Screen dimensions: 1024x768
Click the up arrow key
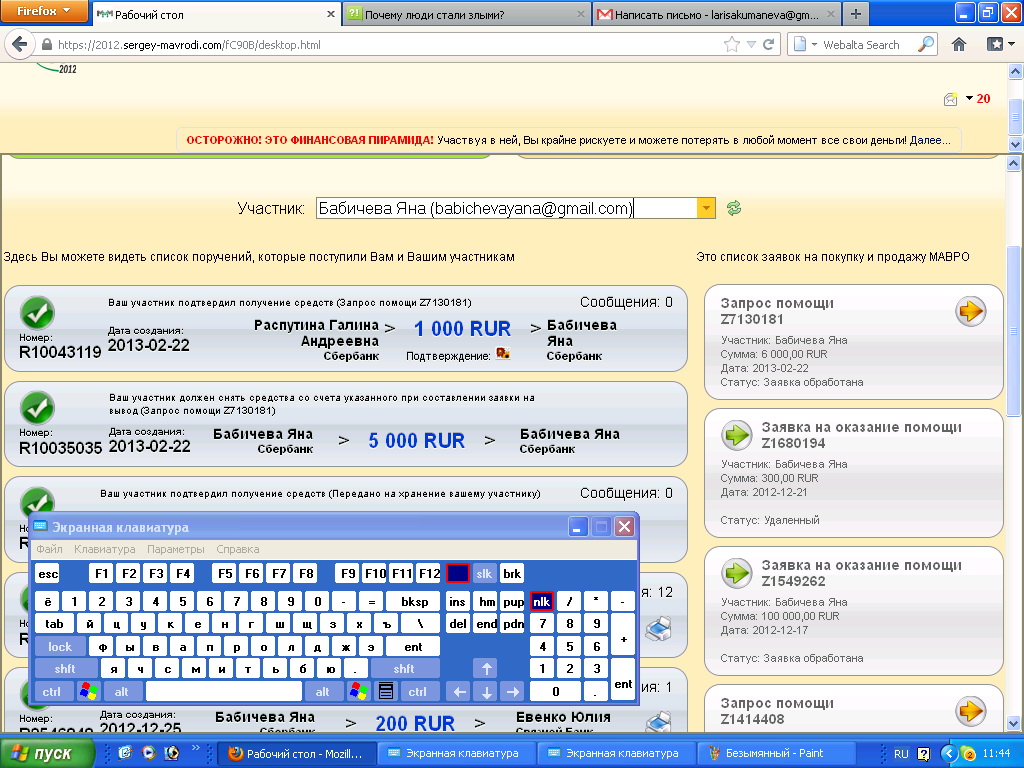tap(487, 669)
